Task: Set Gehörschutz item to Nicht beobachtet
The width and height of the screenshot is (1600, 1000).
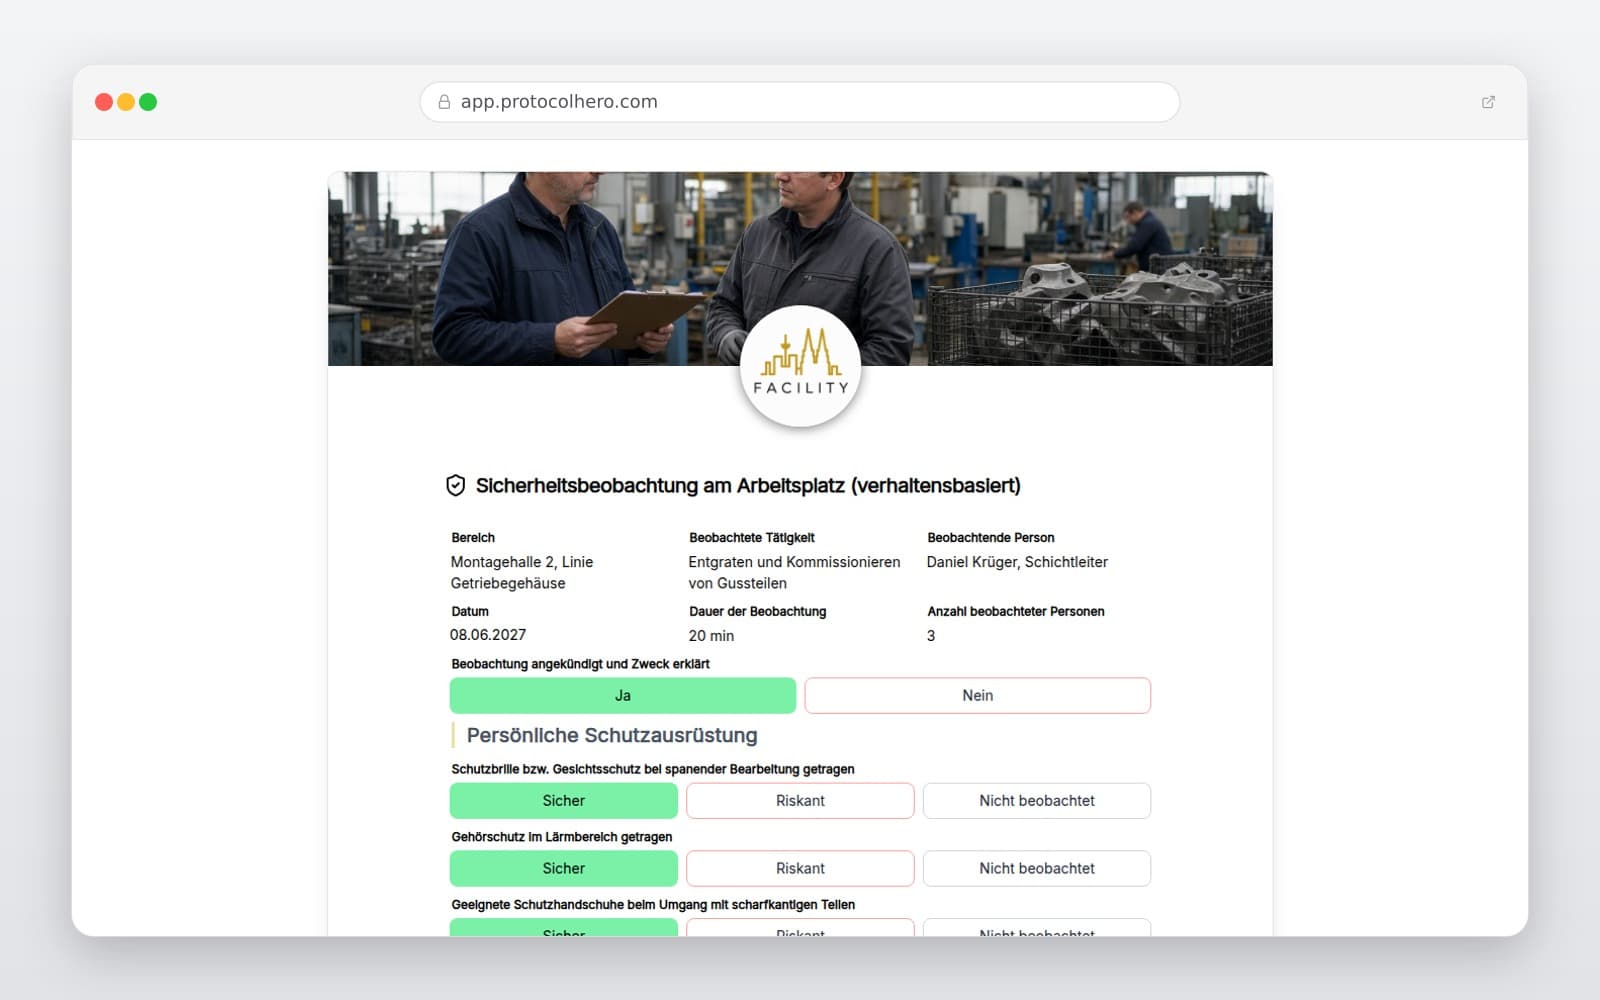Action: [1037, 869]
